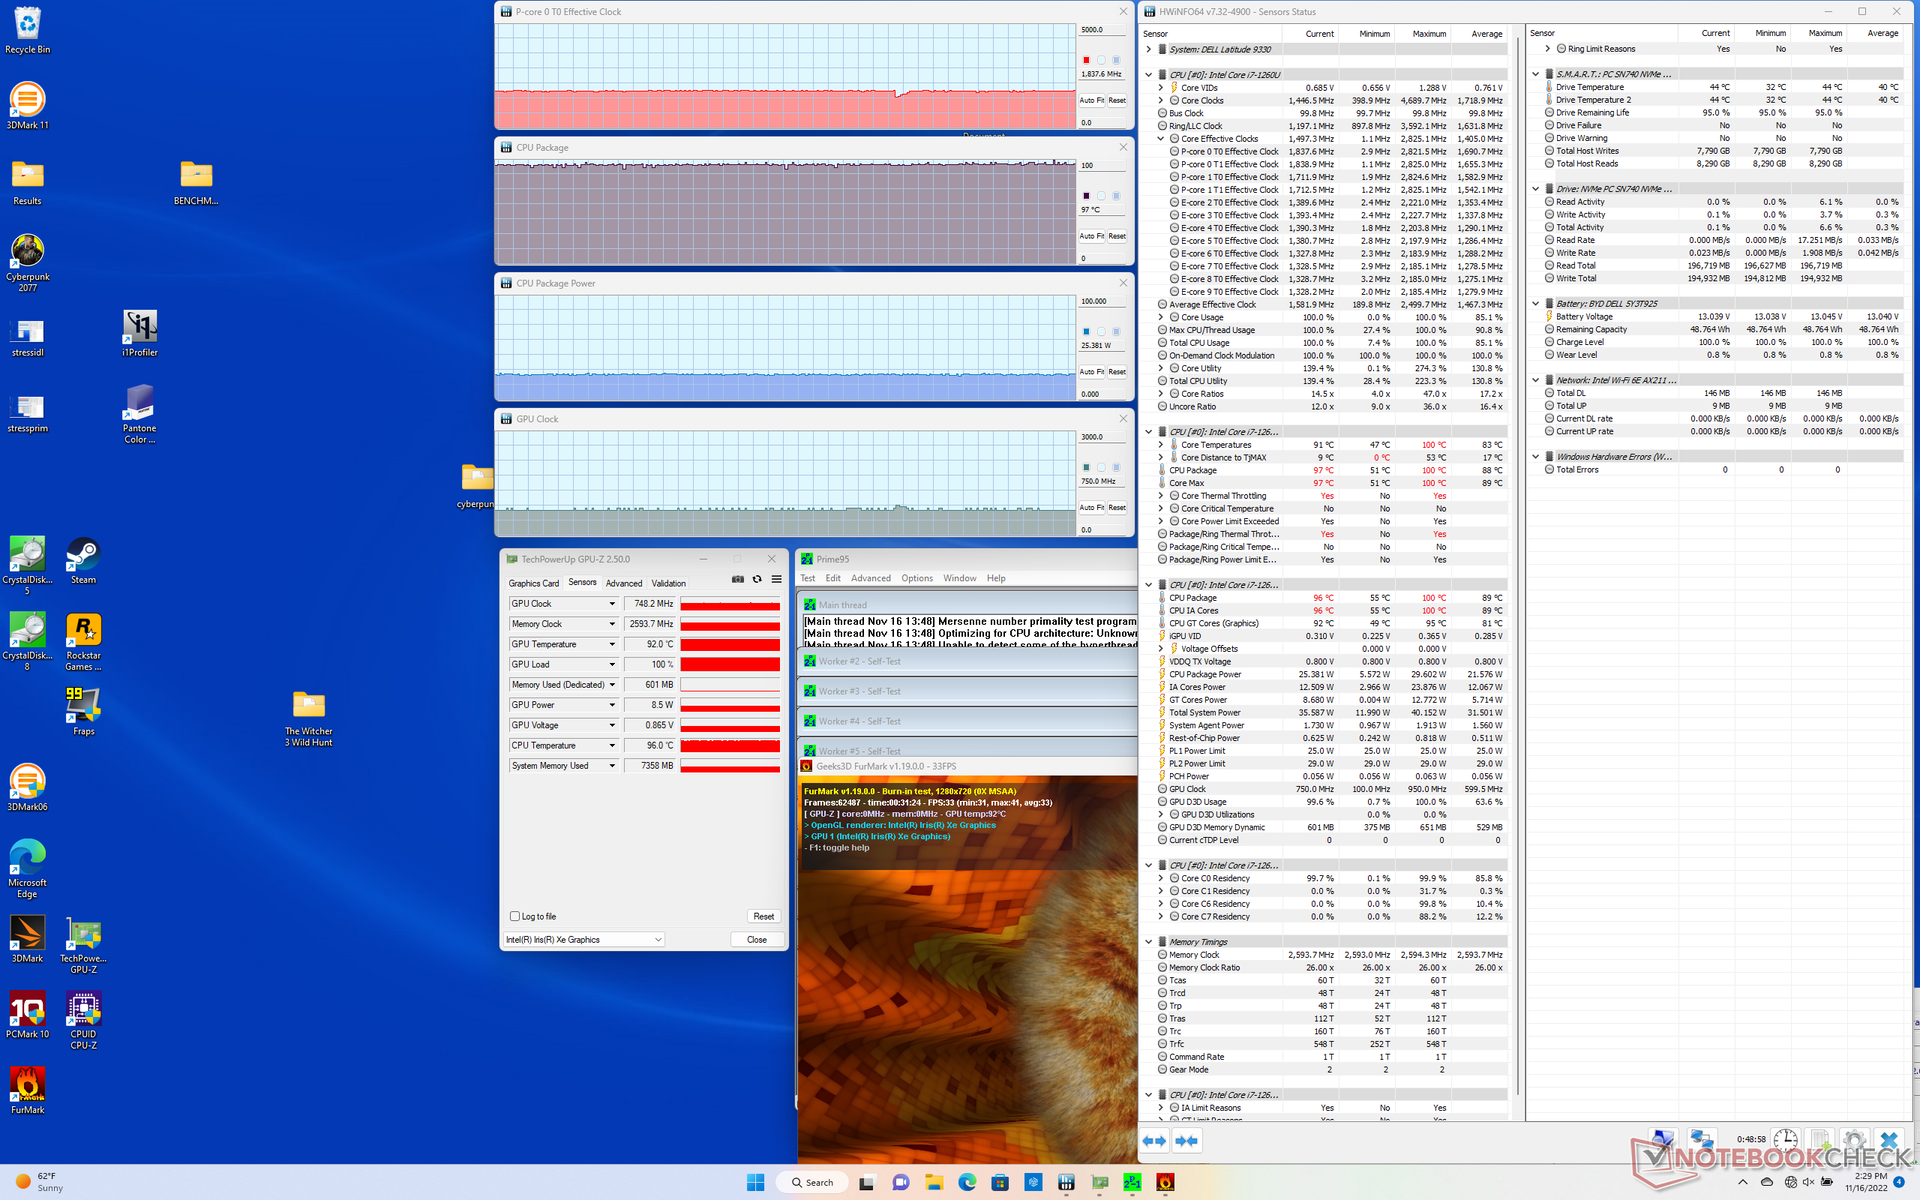Click Reset in P-core 0 T0 graph

coord(1117,100)
